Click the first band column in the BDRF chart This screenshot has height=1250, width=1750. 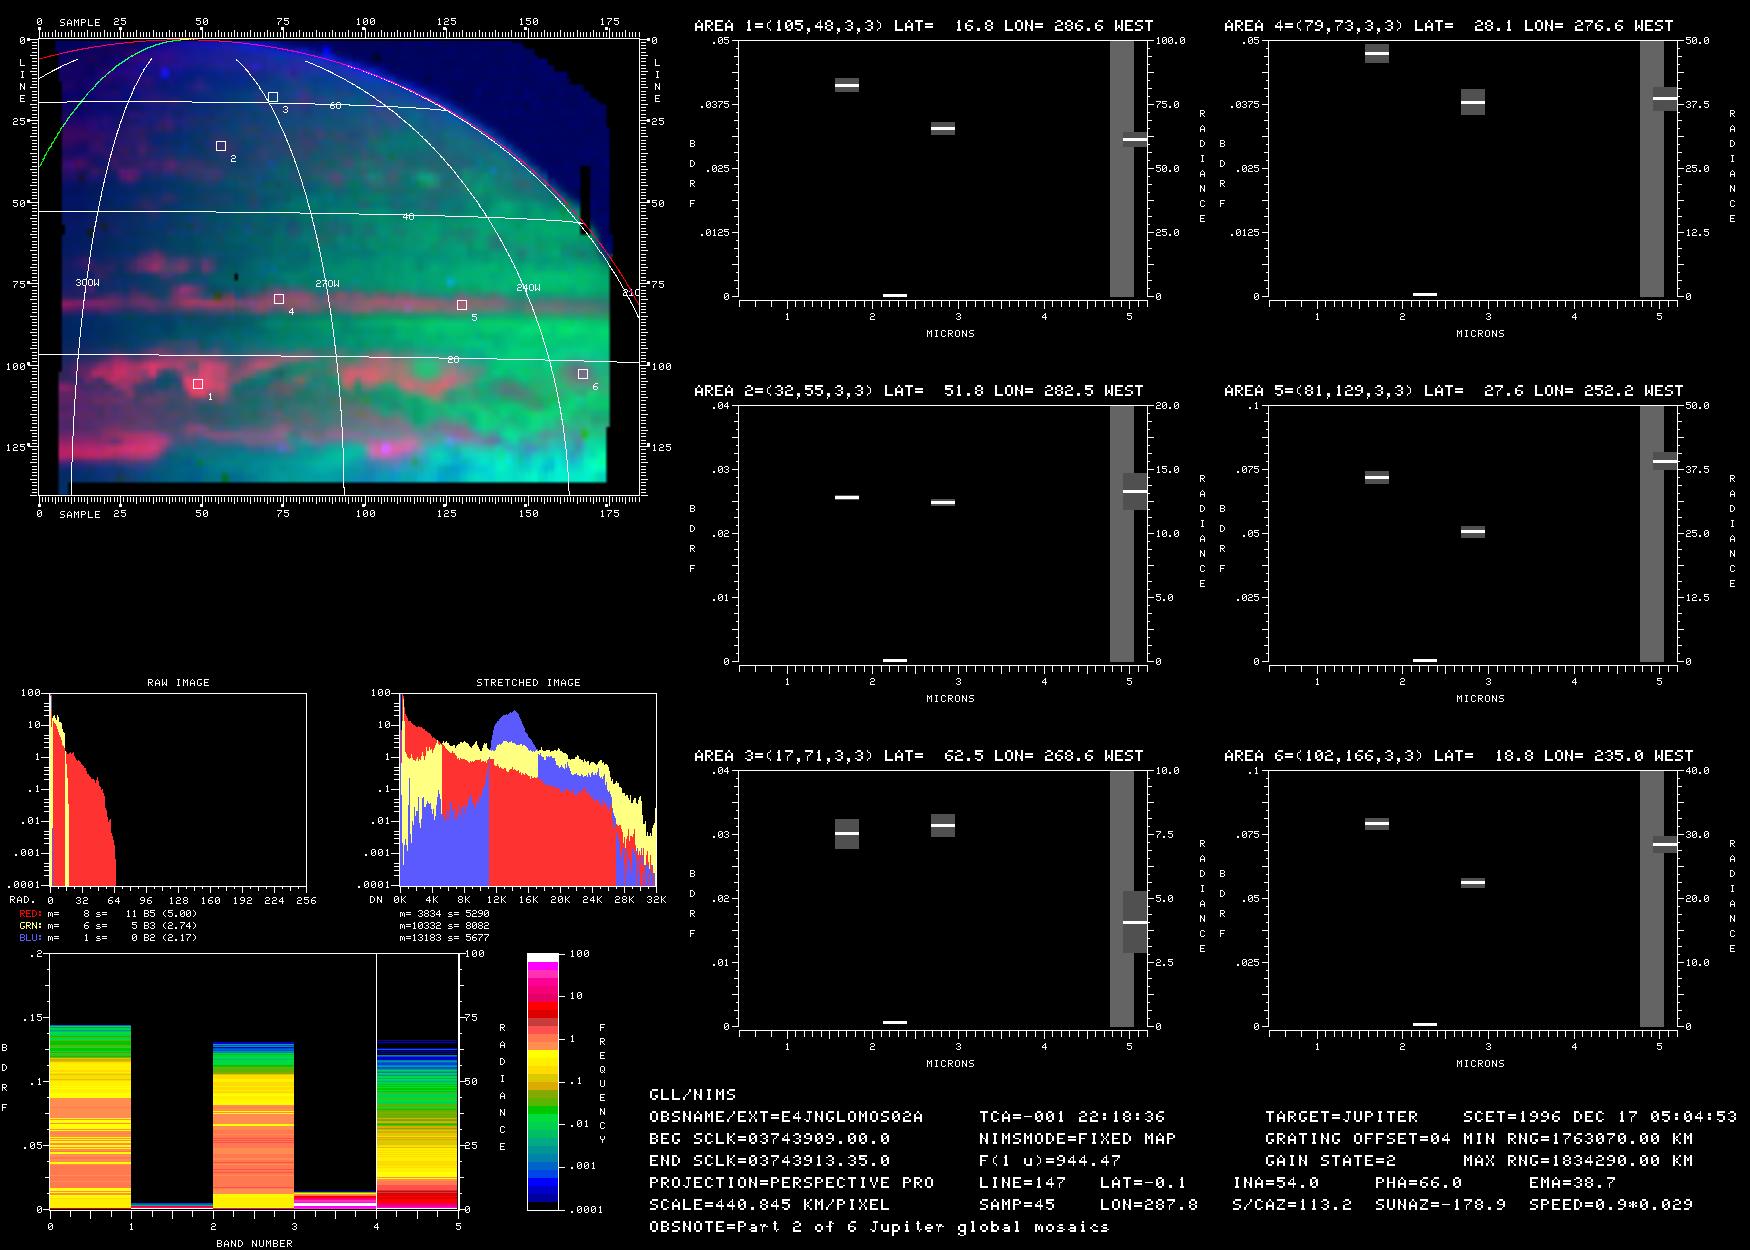[90, 1117]
